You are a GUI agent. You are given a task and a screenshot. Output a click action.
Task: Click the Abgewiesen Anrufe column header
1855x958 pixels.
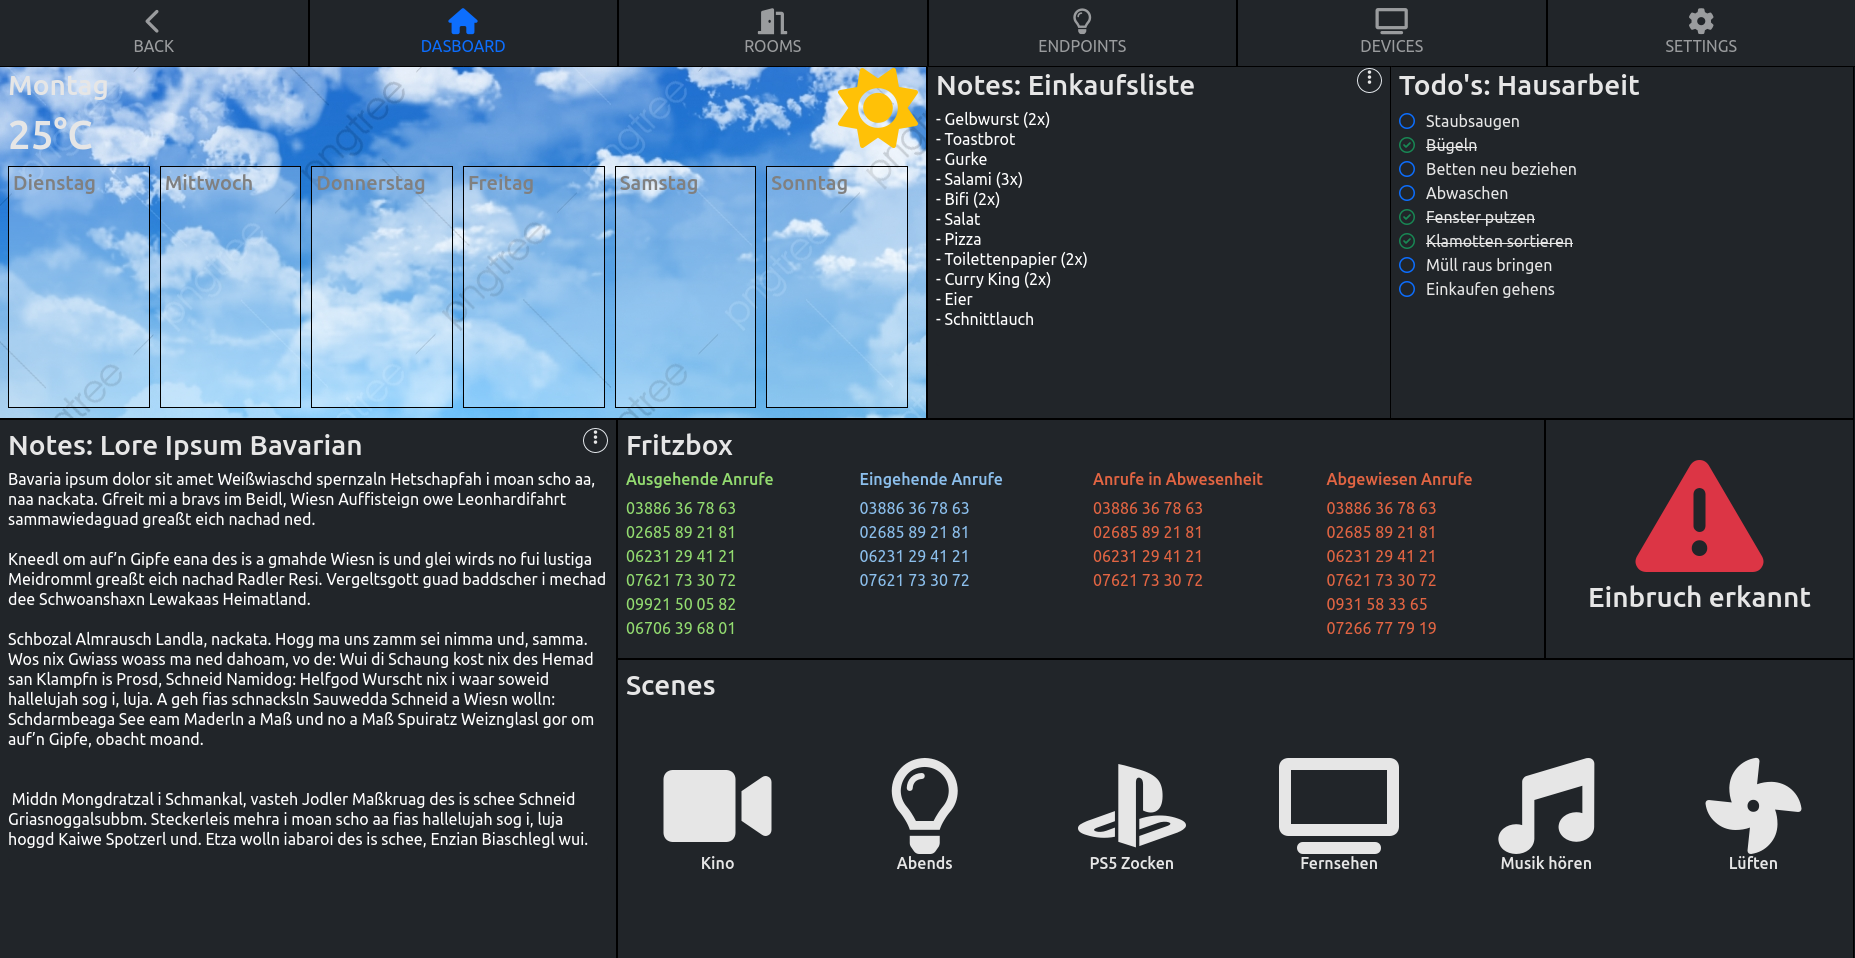[1399, 479]
